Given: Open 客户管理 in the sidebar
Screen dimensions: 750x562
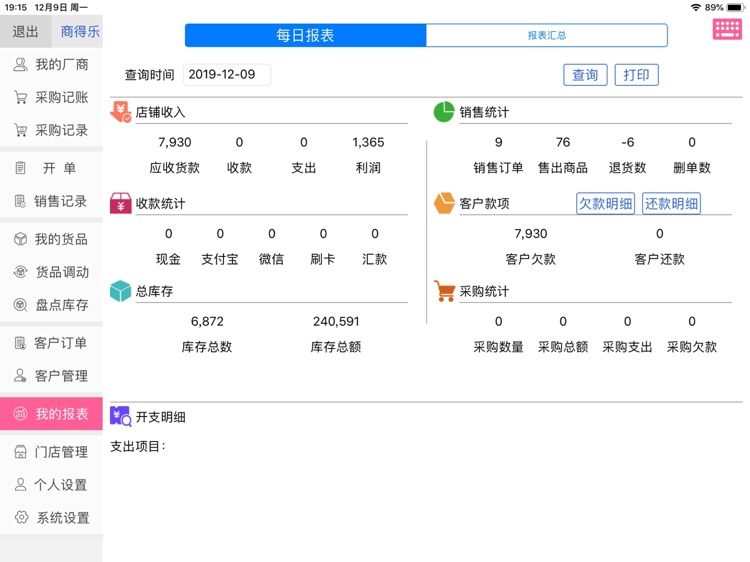Looking at the screenshot, I should click(51, 375).
